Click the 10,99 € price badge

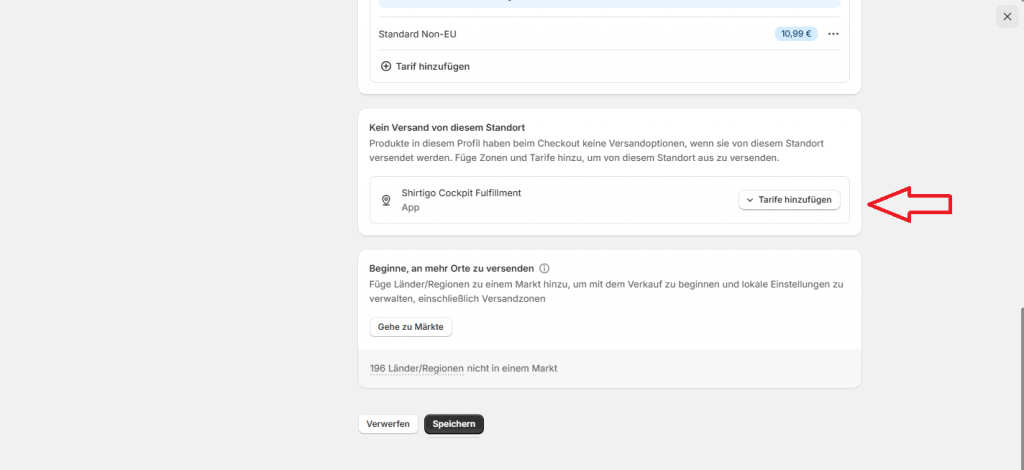click(x=796, y=34)
